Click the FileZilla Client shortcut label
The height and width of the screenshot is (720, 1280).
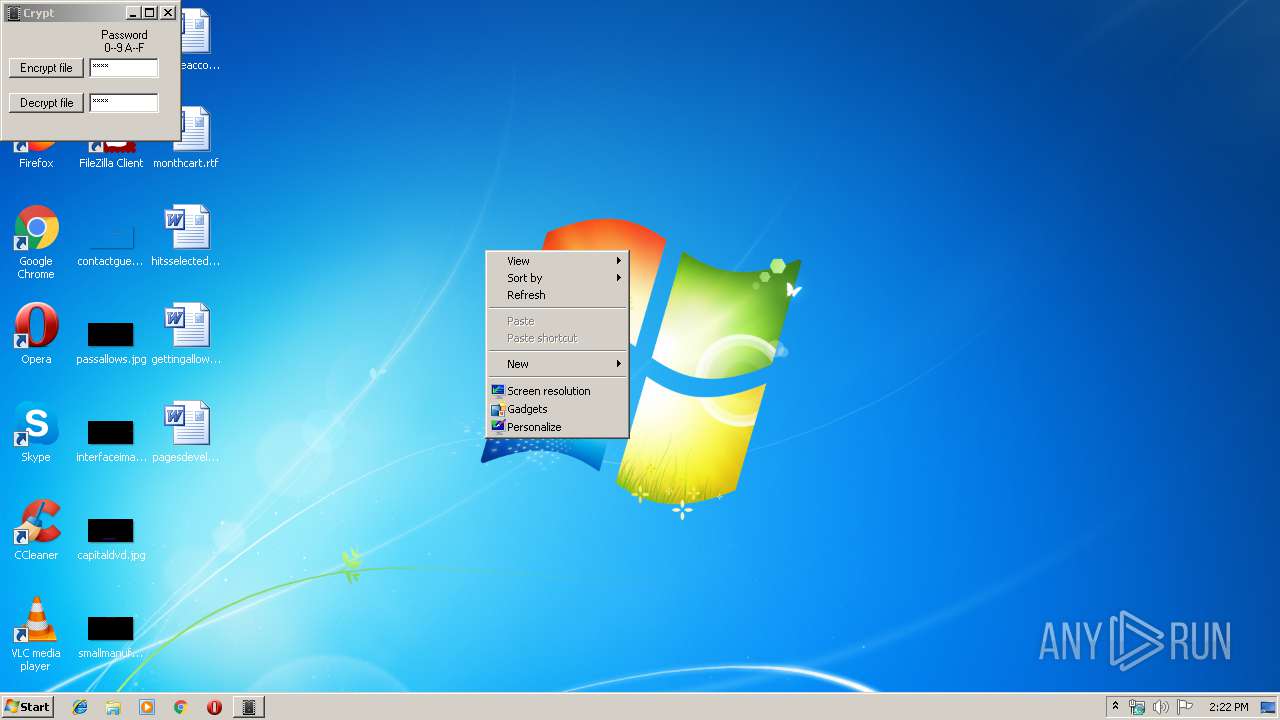click(111, 163)
